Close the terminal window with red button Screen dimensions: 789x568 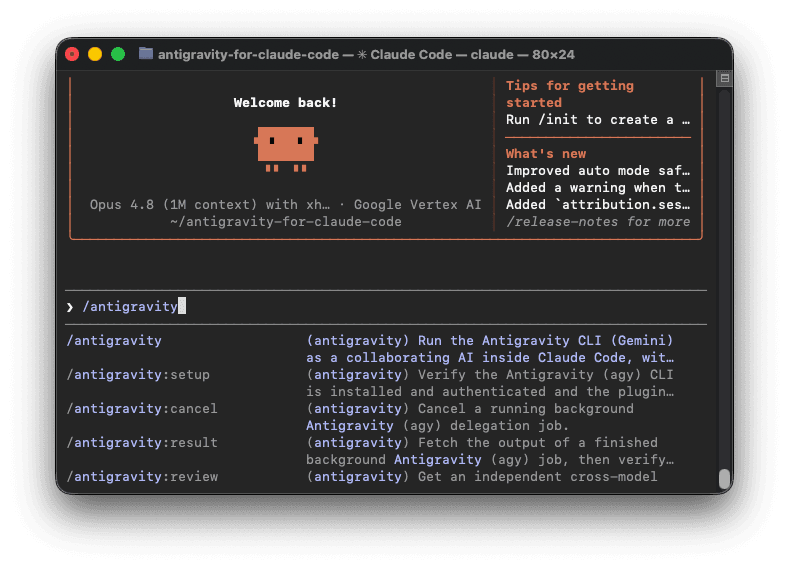coord(72,54)
